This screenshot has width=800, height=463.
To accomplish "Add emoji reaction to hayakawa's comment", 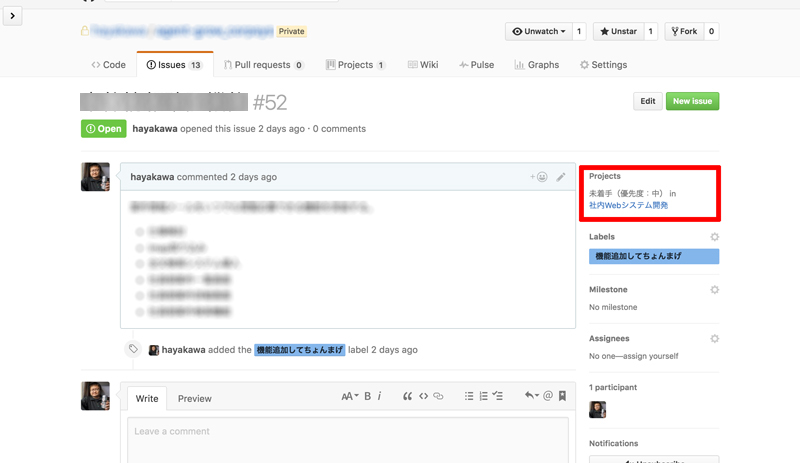I will (539, 177).
